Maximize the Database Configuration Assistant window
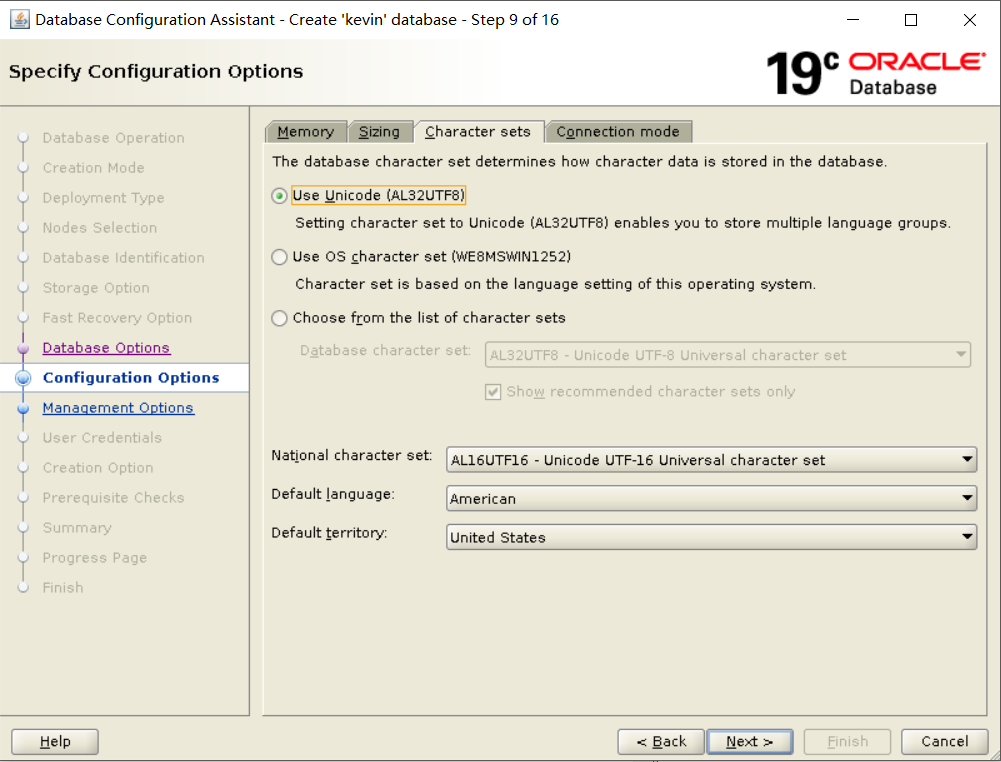 911,20
